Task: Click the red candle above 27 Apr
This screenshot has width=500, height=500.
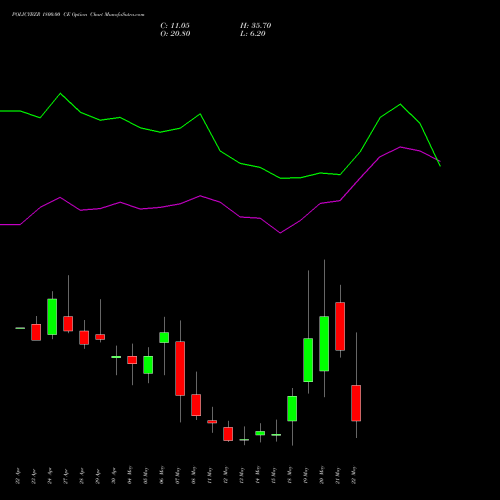Action: (x=68, y=324)
